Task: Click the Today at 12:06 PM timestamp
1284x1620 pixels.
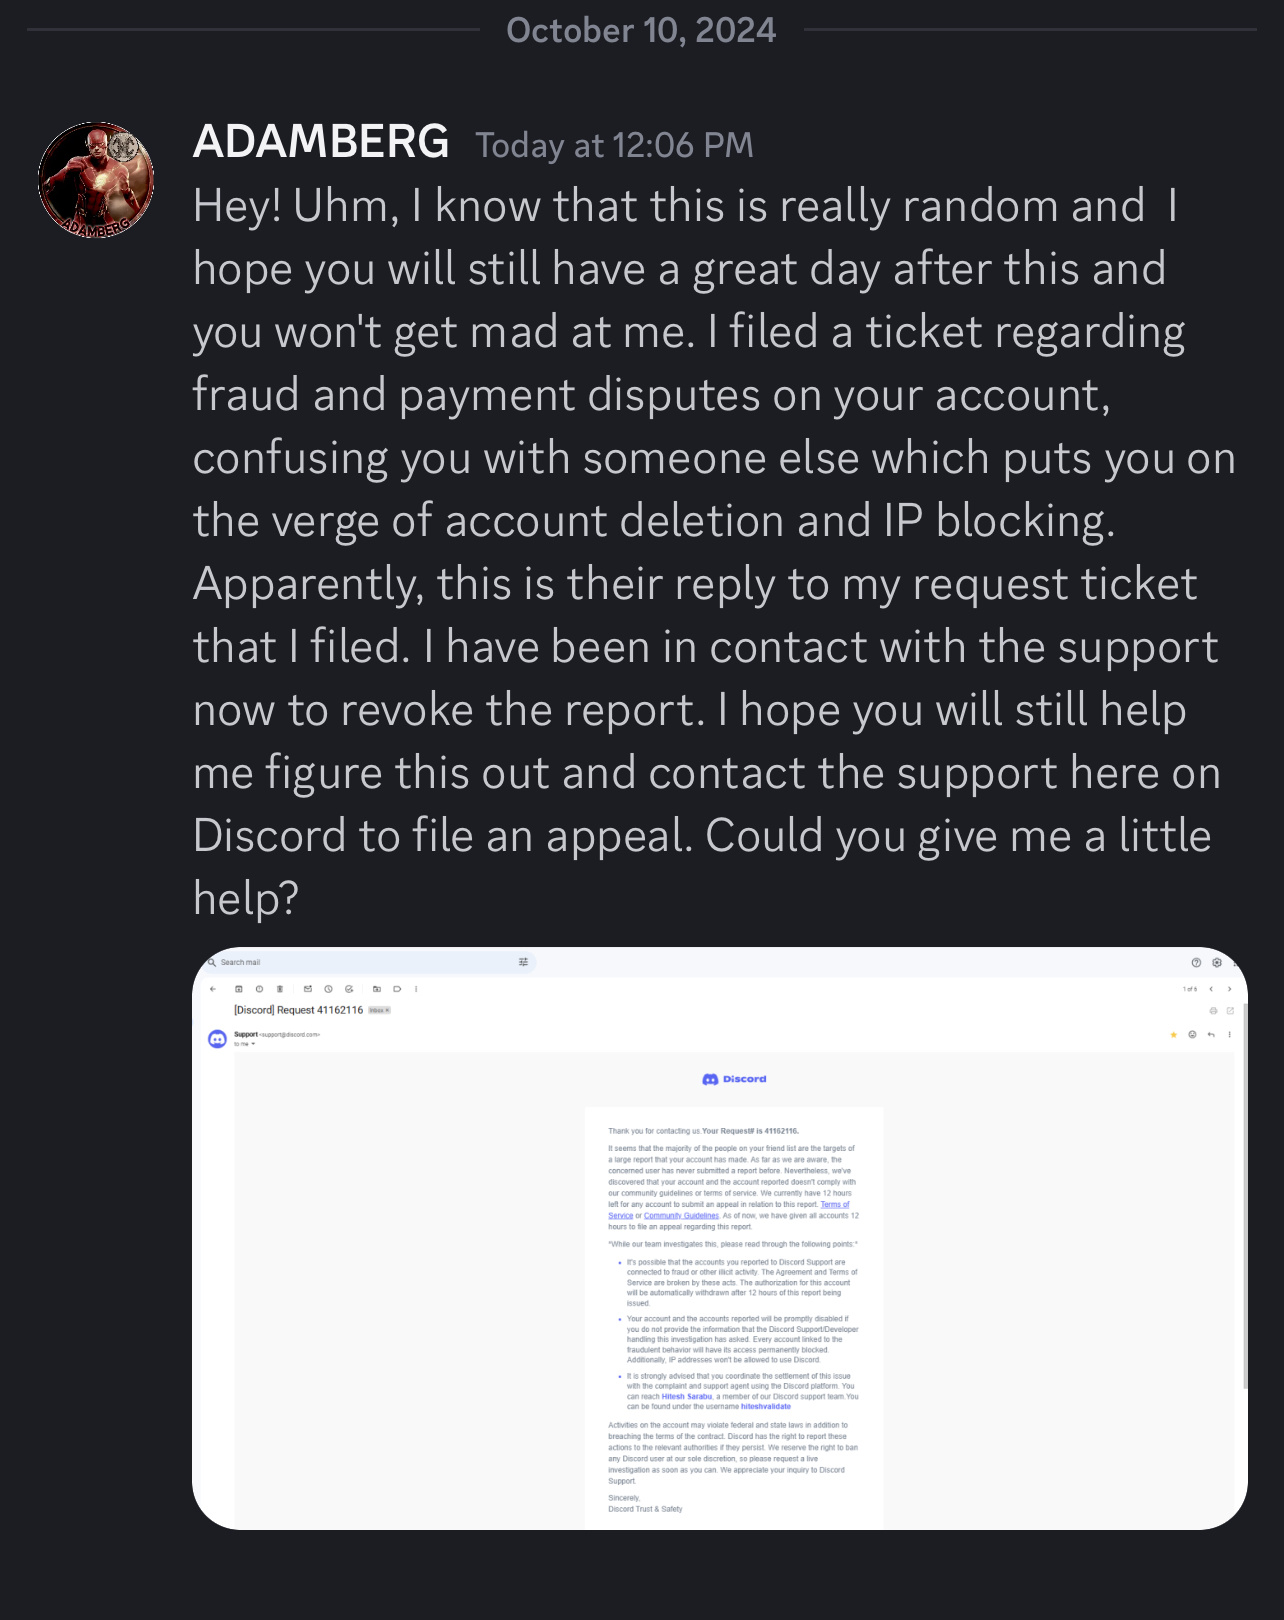Action: (614, 145)
